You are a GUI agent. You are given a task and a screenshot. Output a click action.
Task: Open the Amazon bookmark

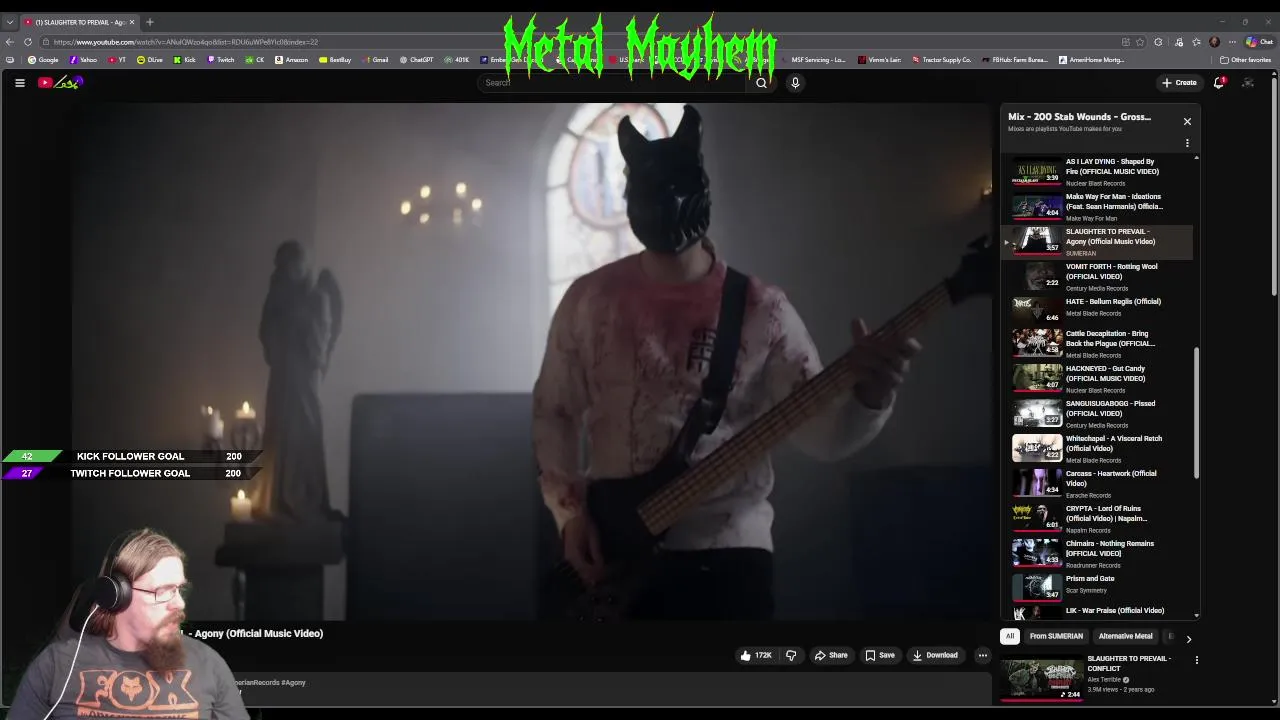(x=291, y=60)
